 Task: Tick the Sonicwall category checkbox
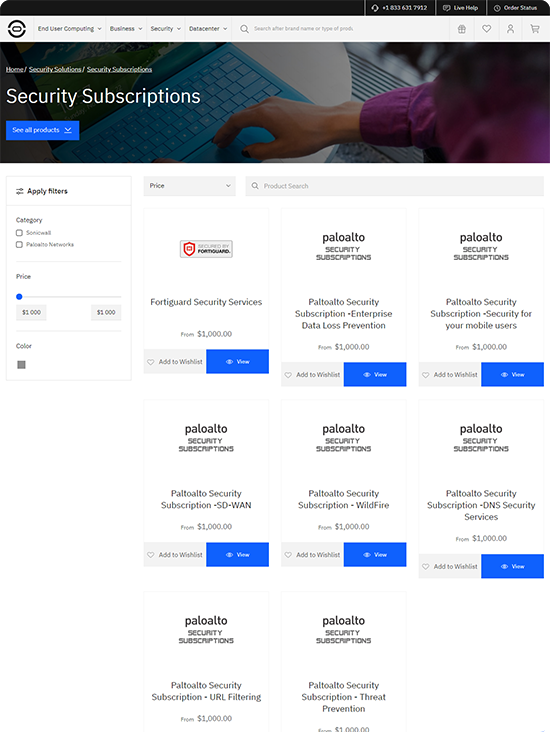(x=19, y=232)
